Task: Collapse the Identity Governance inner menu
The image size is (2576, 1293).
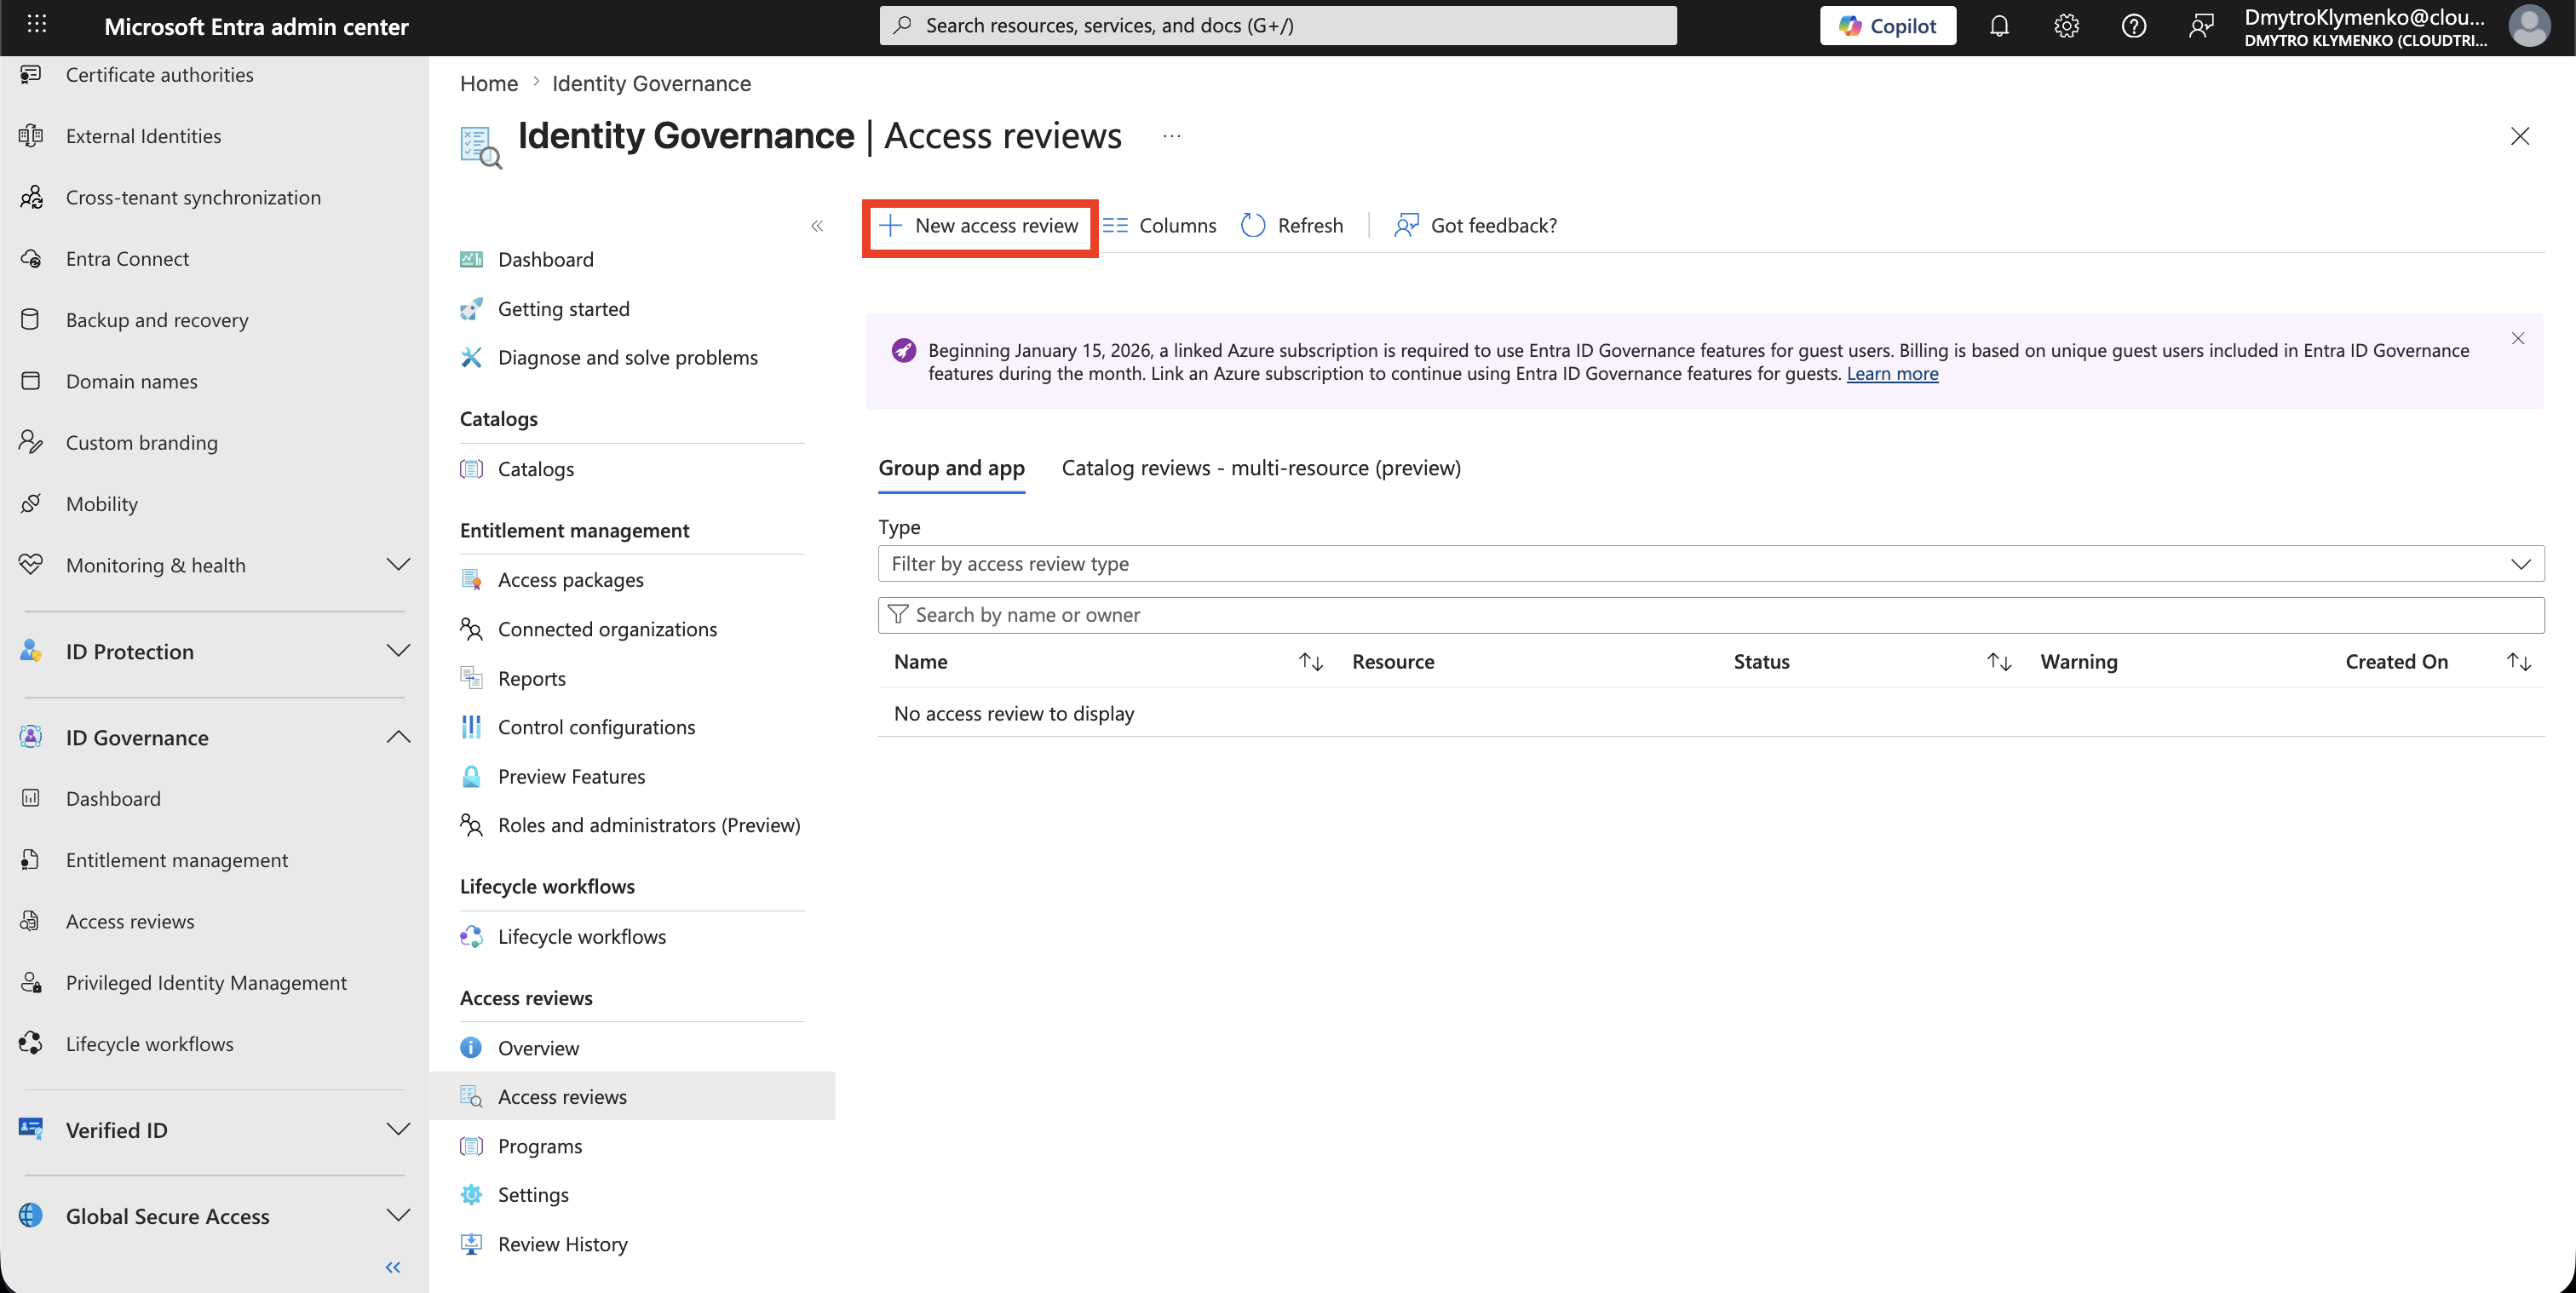Action: tap(817, 225)
